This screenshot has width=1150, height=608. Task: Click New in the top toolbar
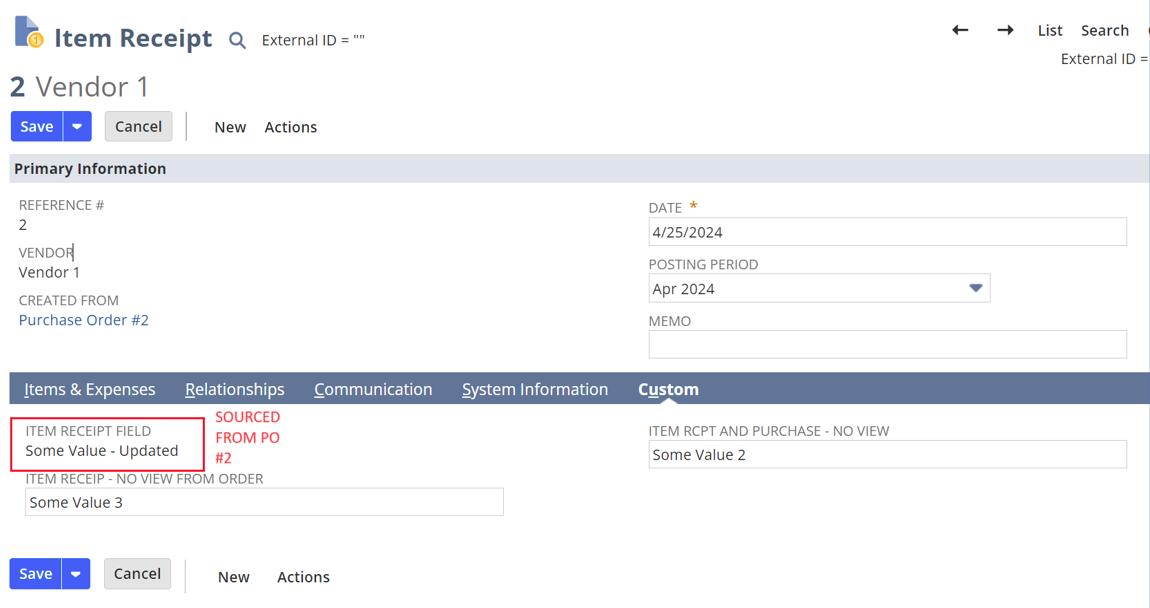[x=230, y=127]
